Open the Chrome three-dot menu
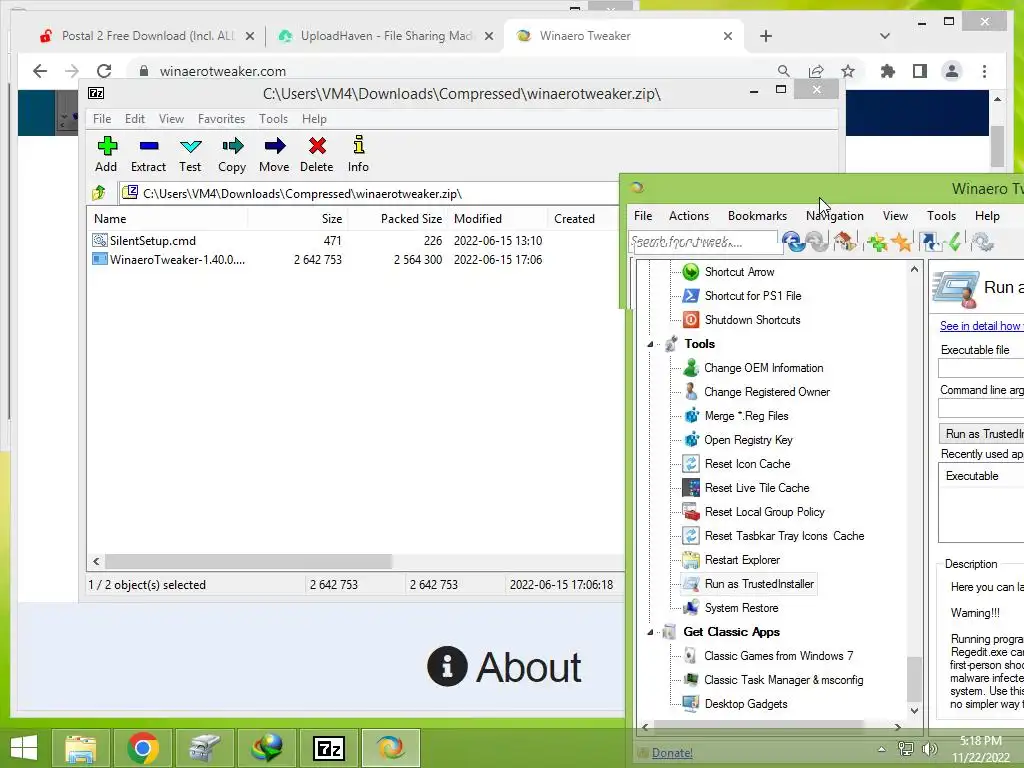1024x768 pixels. [984, 71]
